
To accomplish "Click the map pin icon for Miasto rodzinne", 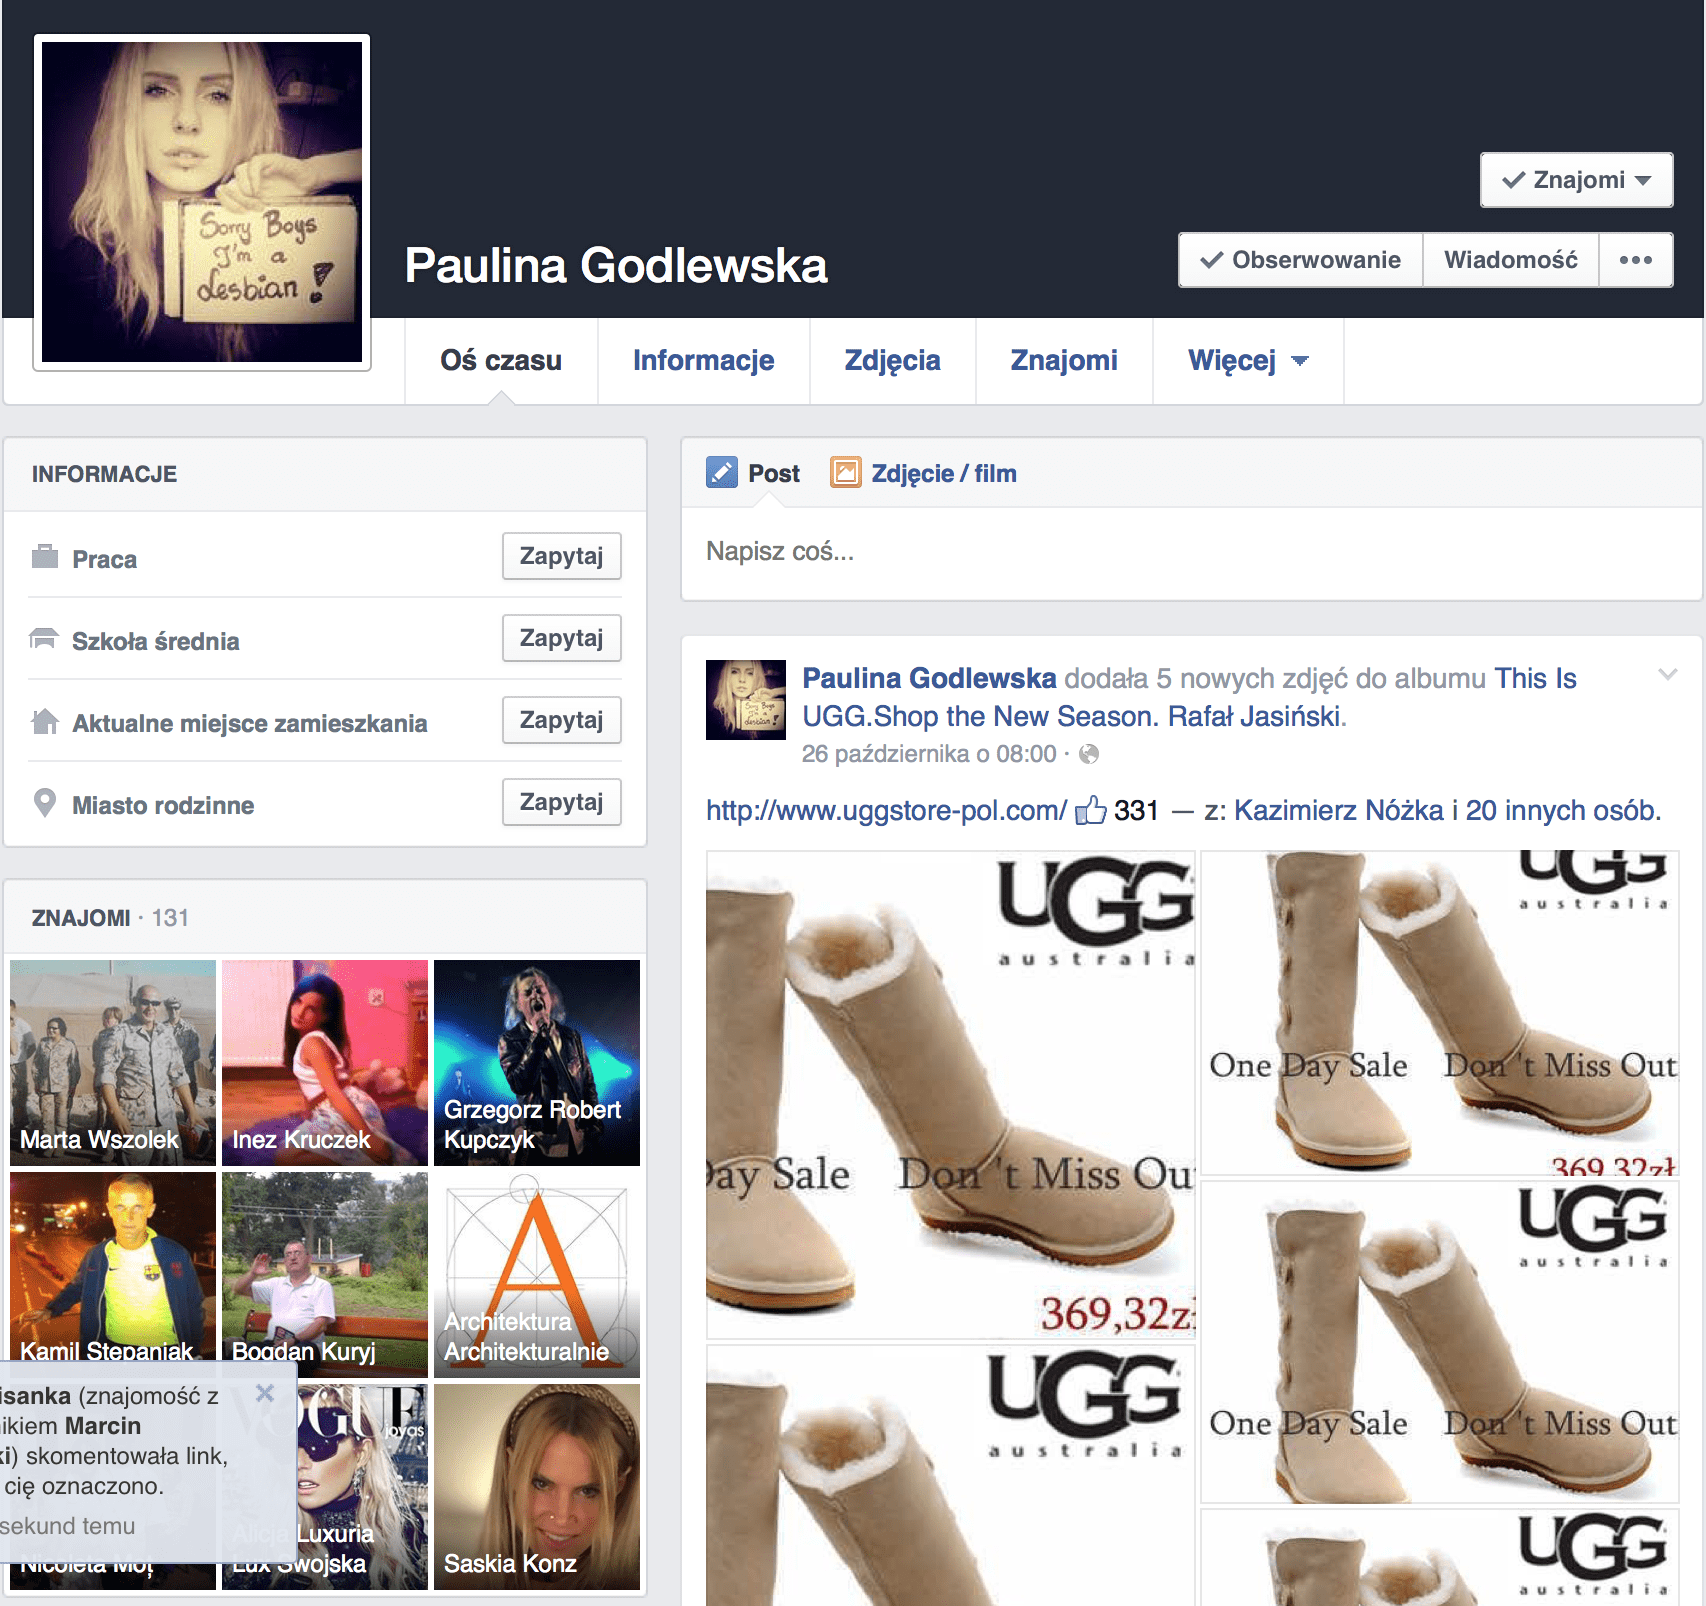I will tap(45, 803).
